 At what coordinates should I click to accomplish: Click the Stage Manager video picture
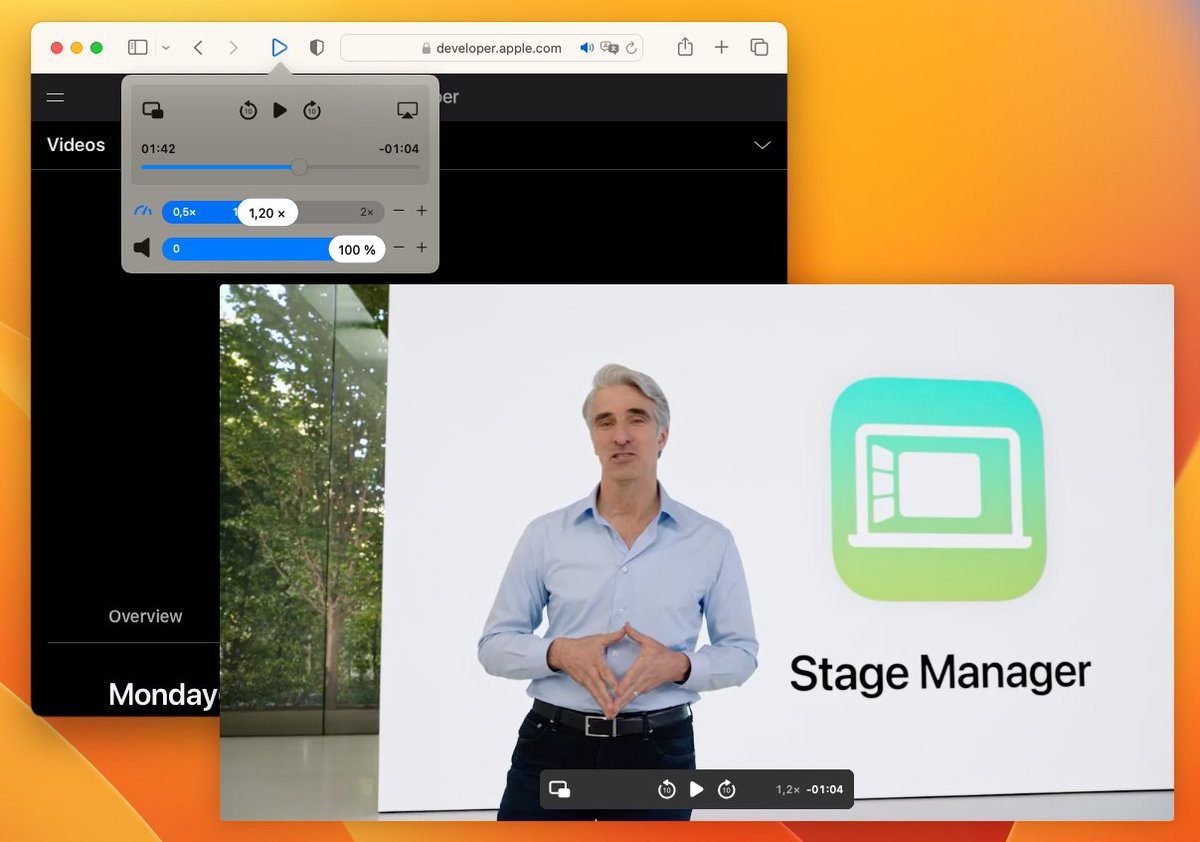[697, 552]
